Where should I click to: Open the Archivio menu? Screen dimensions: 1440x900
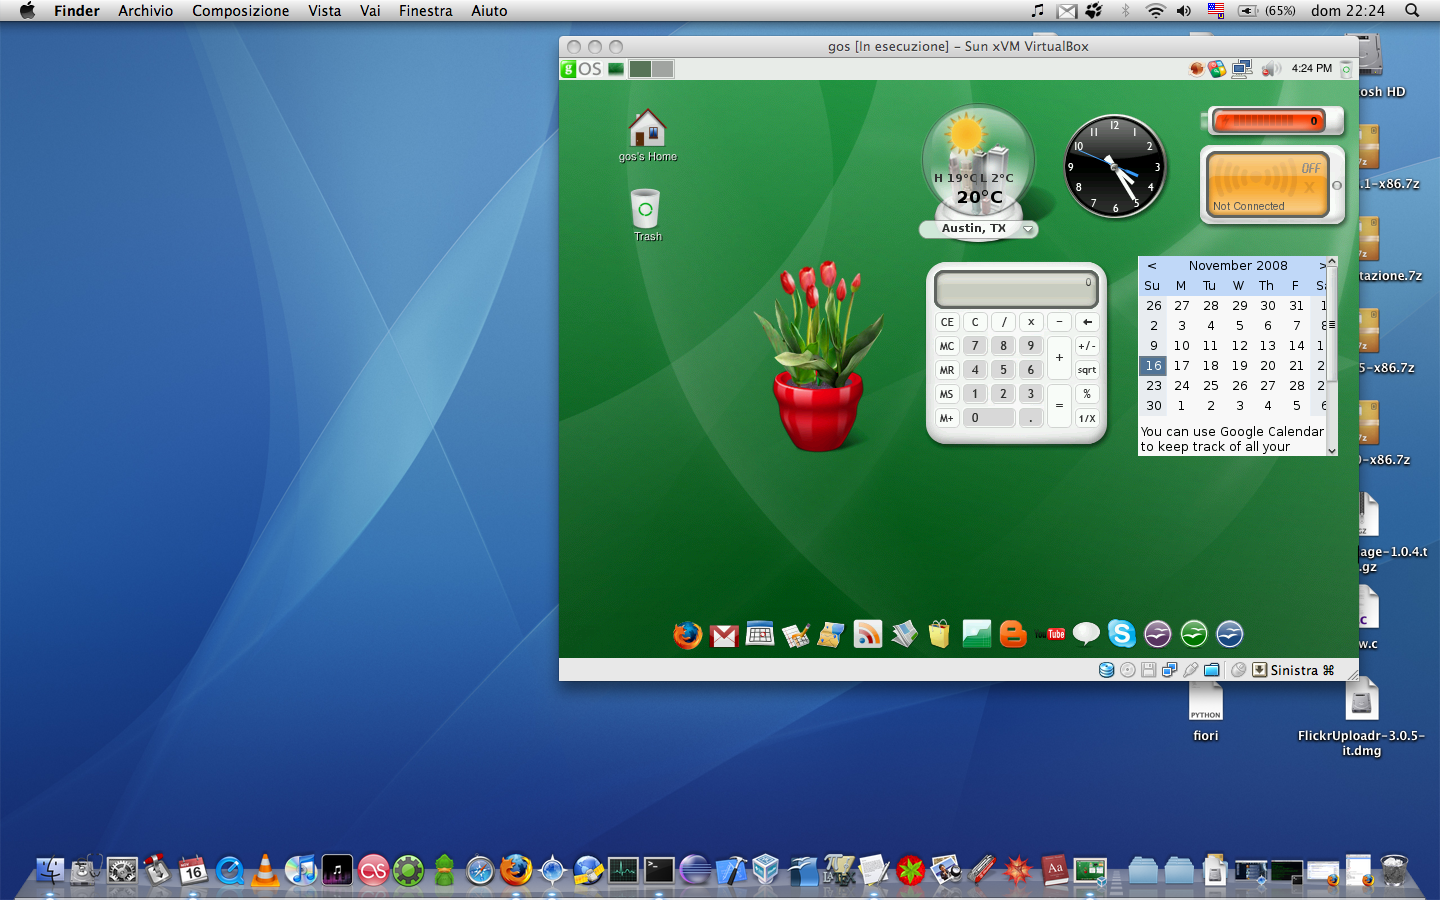tap(145, 11)
